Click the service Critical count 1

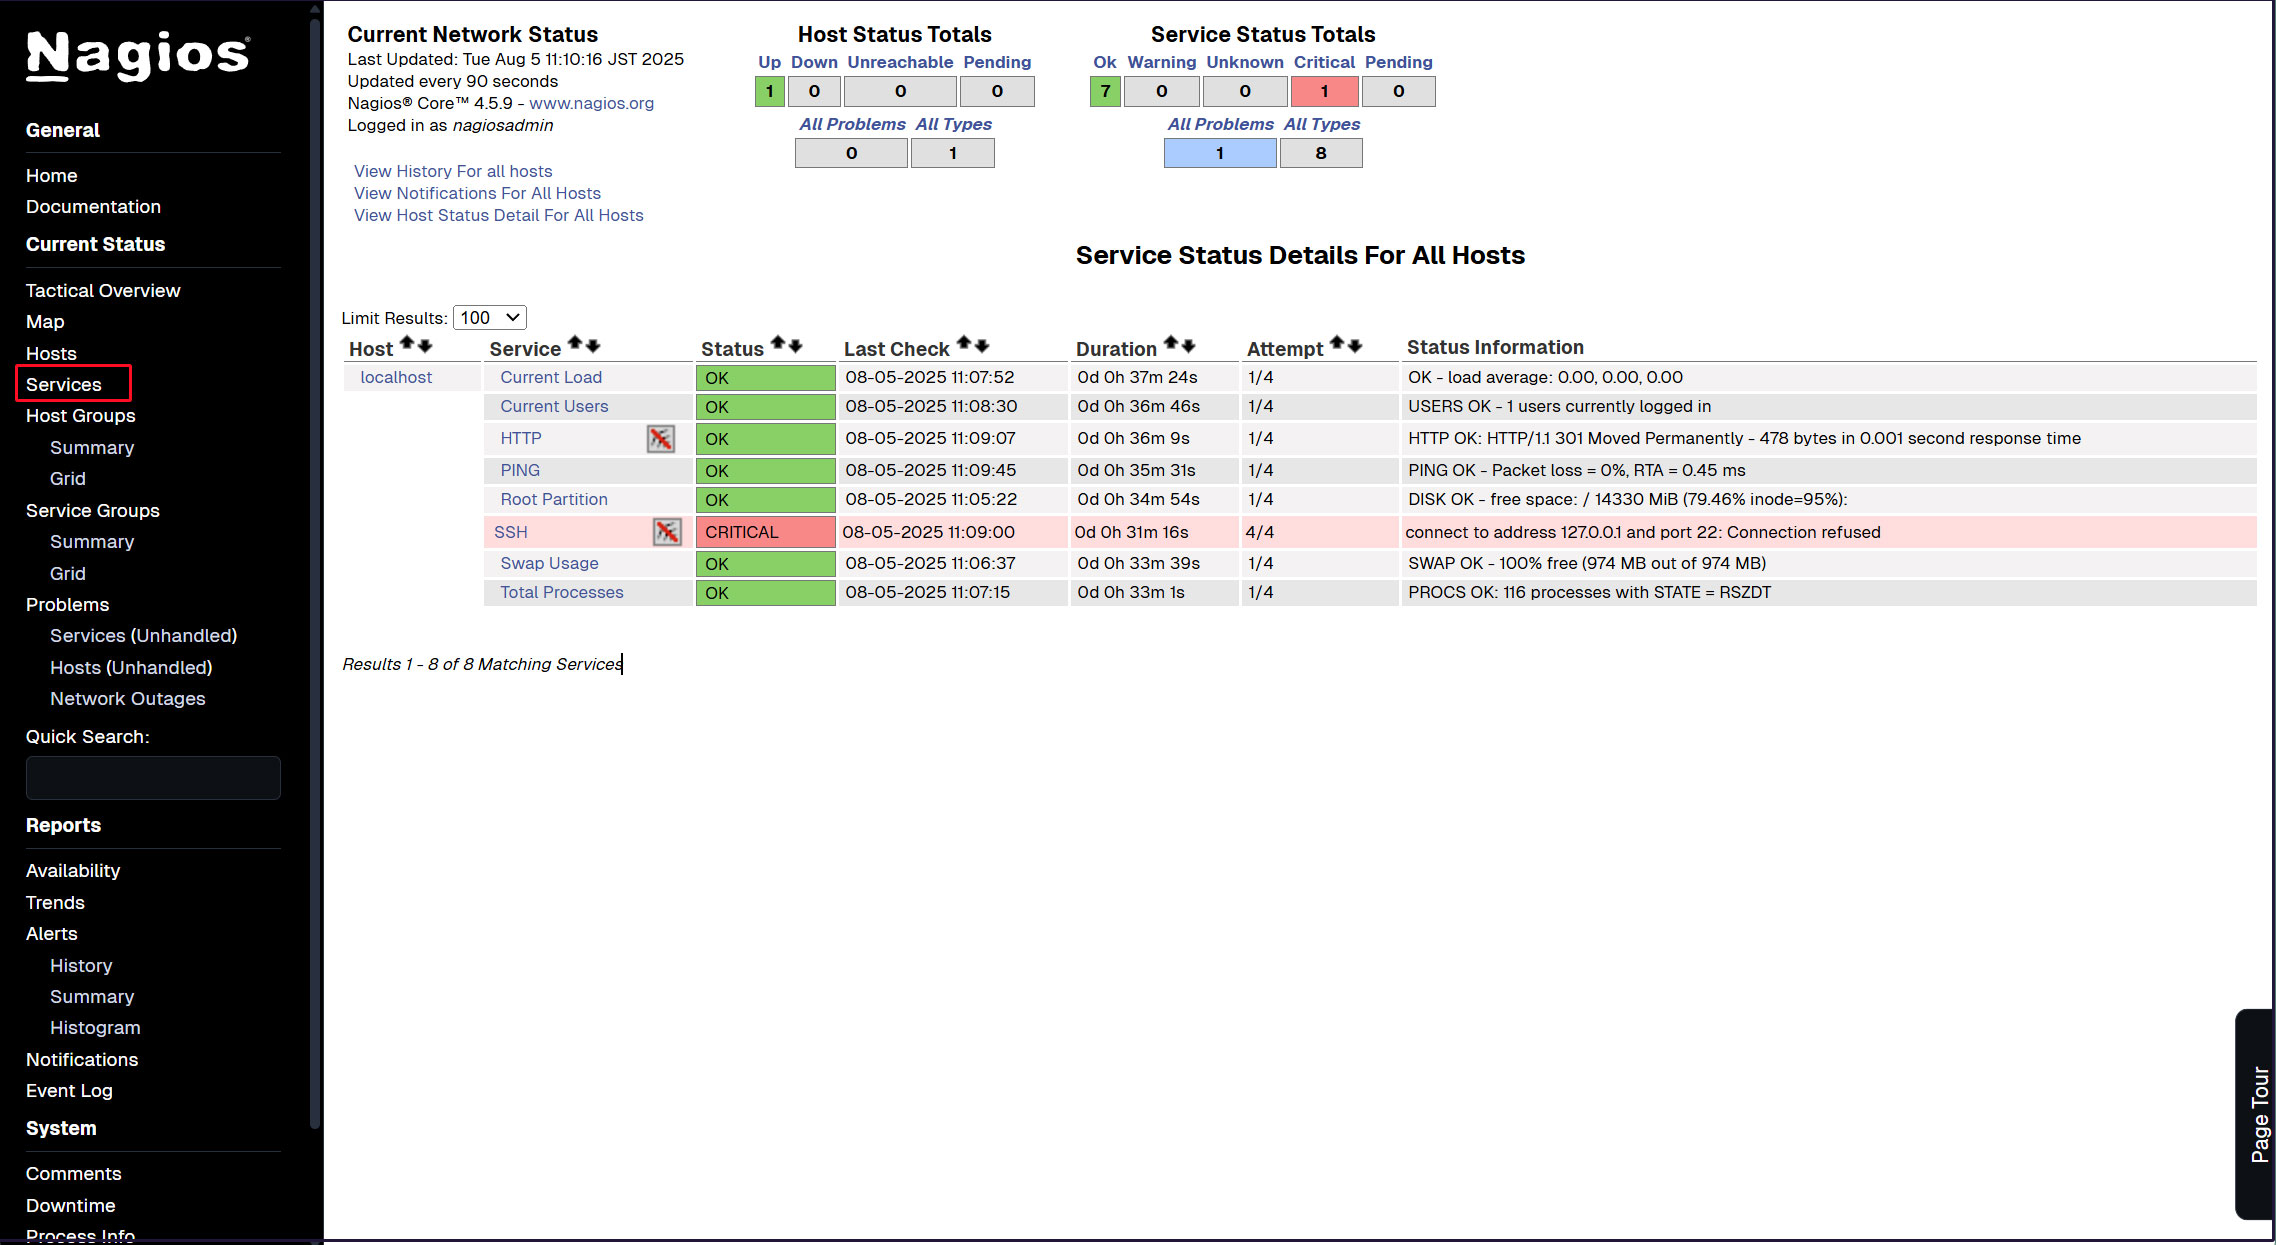tap(1324, 91)
